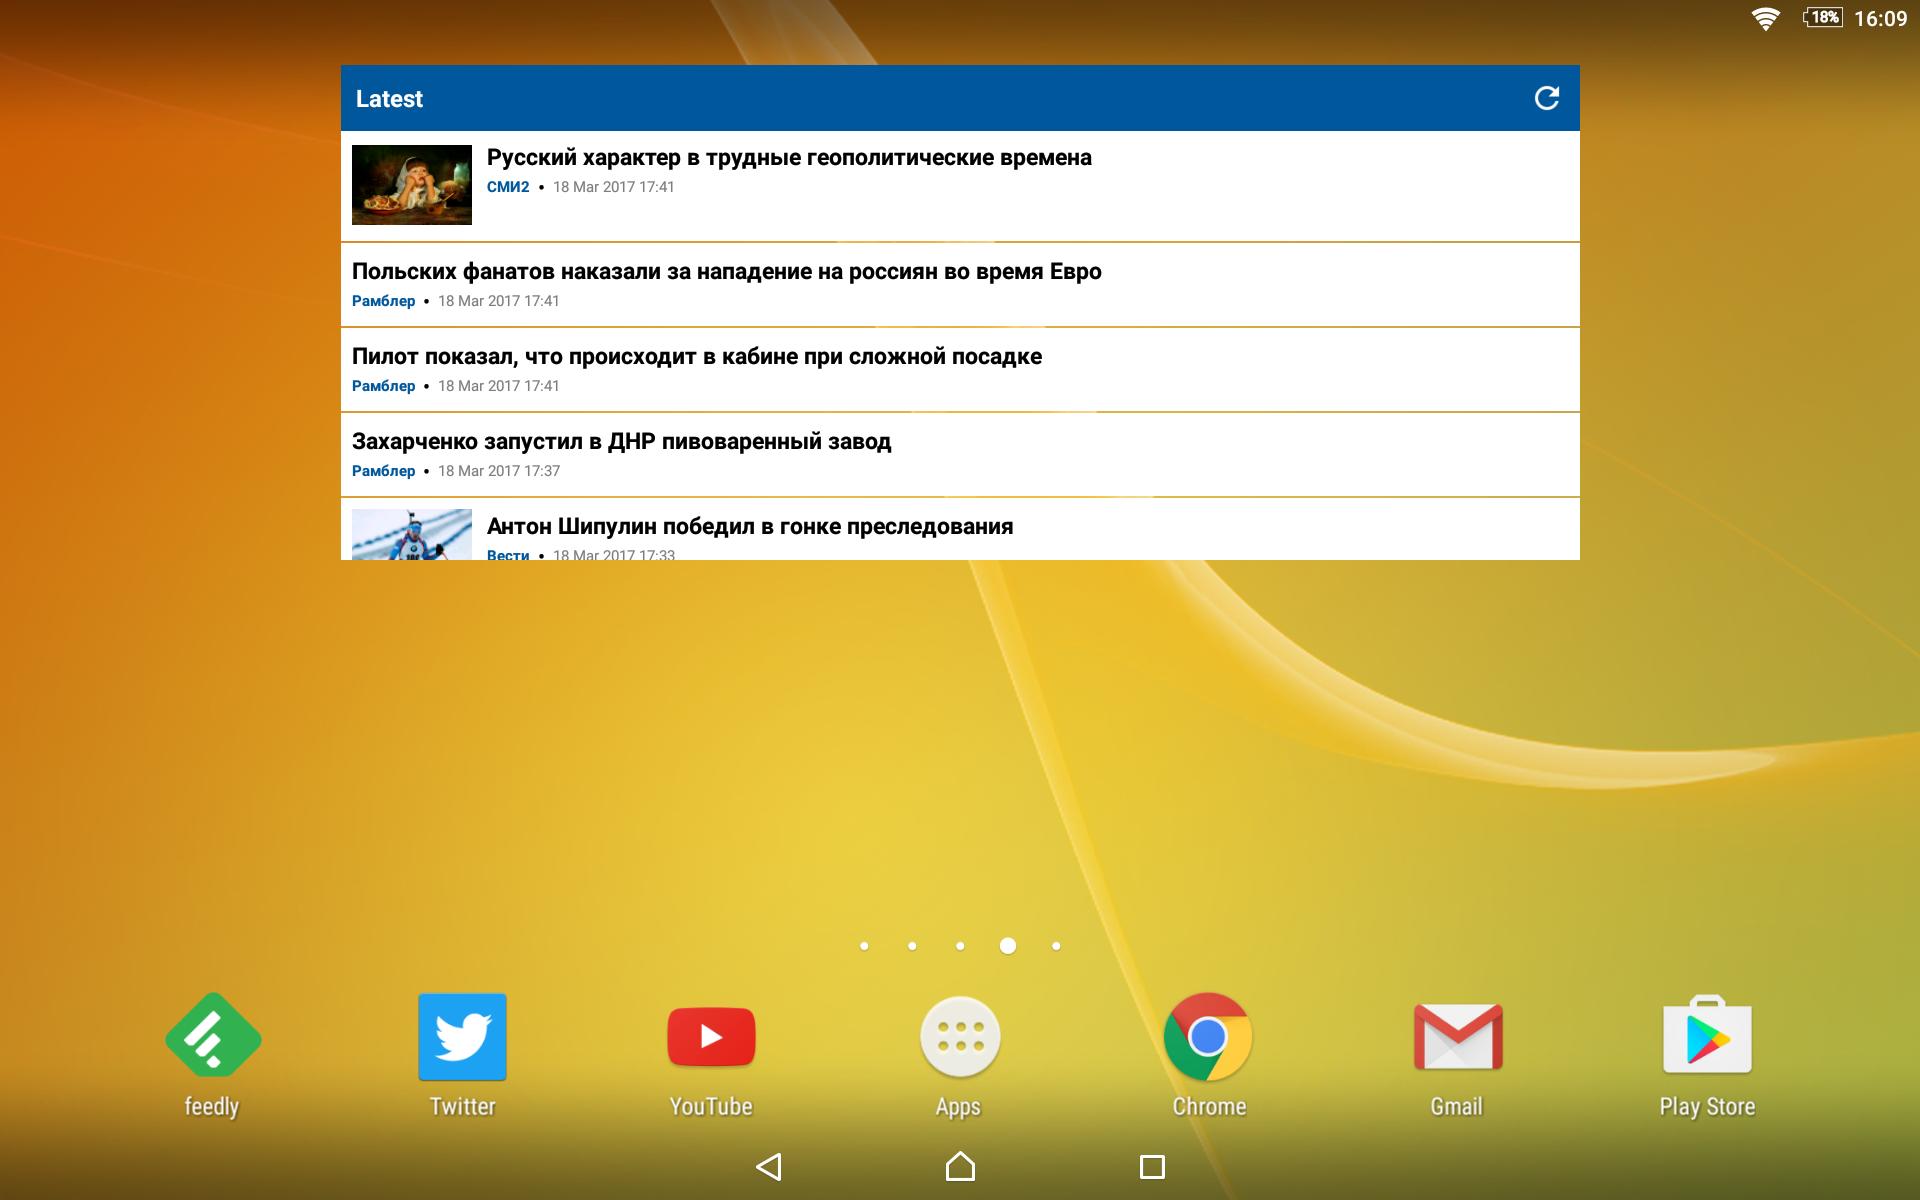Launch the Twitter app
Viewport: 1920px width, 1200px height.
pyautogui.click(x=462, y=1056)
